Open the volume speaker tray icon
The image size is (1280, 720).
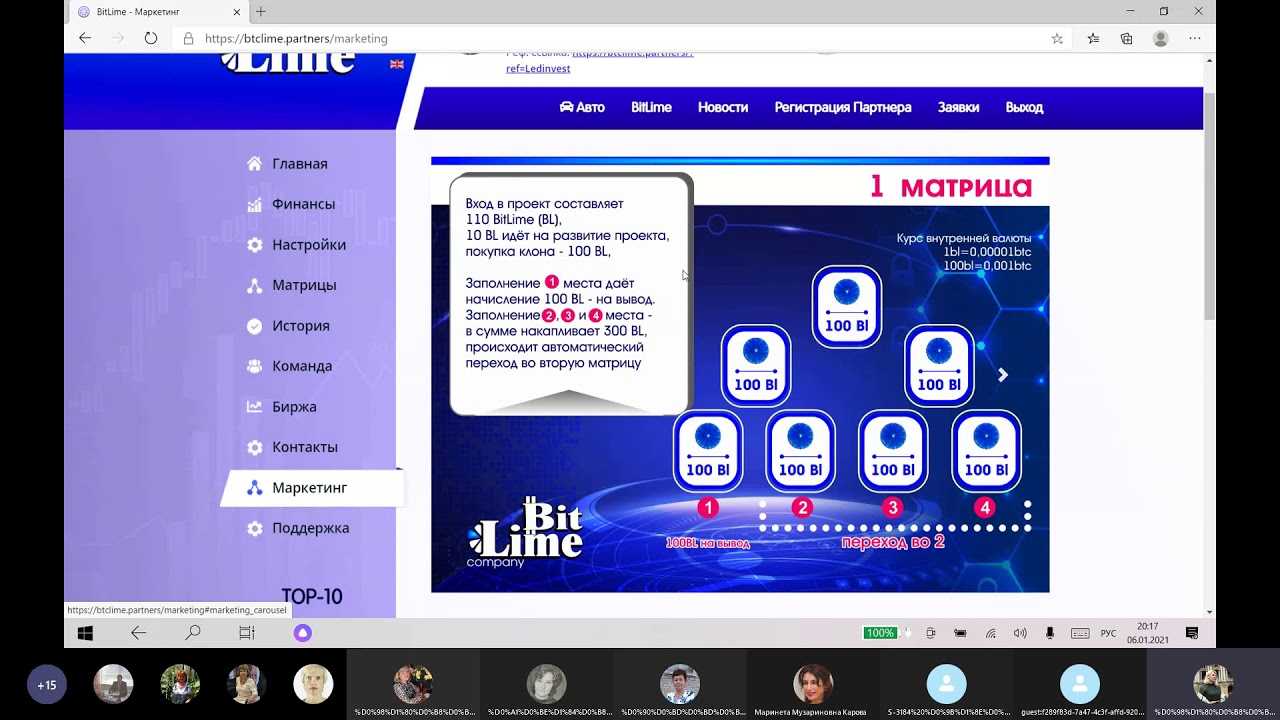coord(1020,633)
